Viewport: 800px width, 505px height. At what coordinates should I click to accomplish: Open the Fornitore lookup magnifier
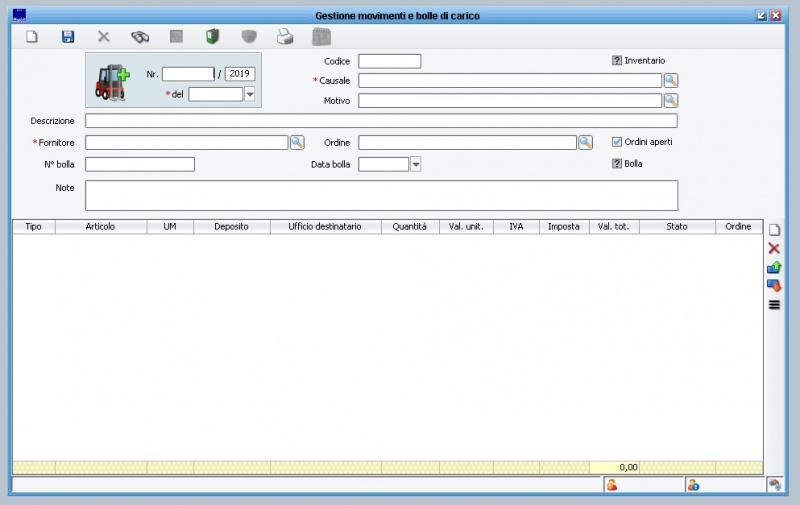click(297, 142)
